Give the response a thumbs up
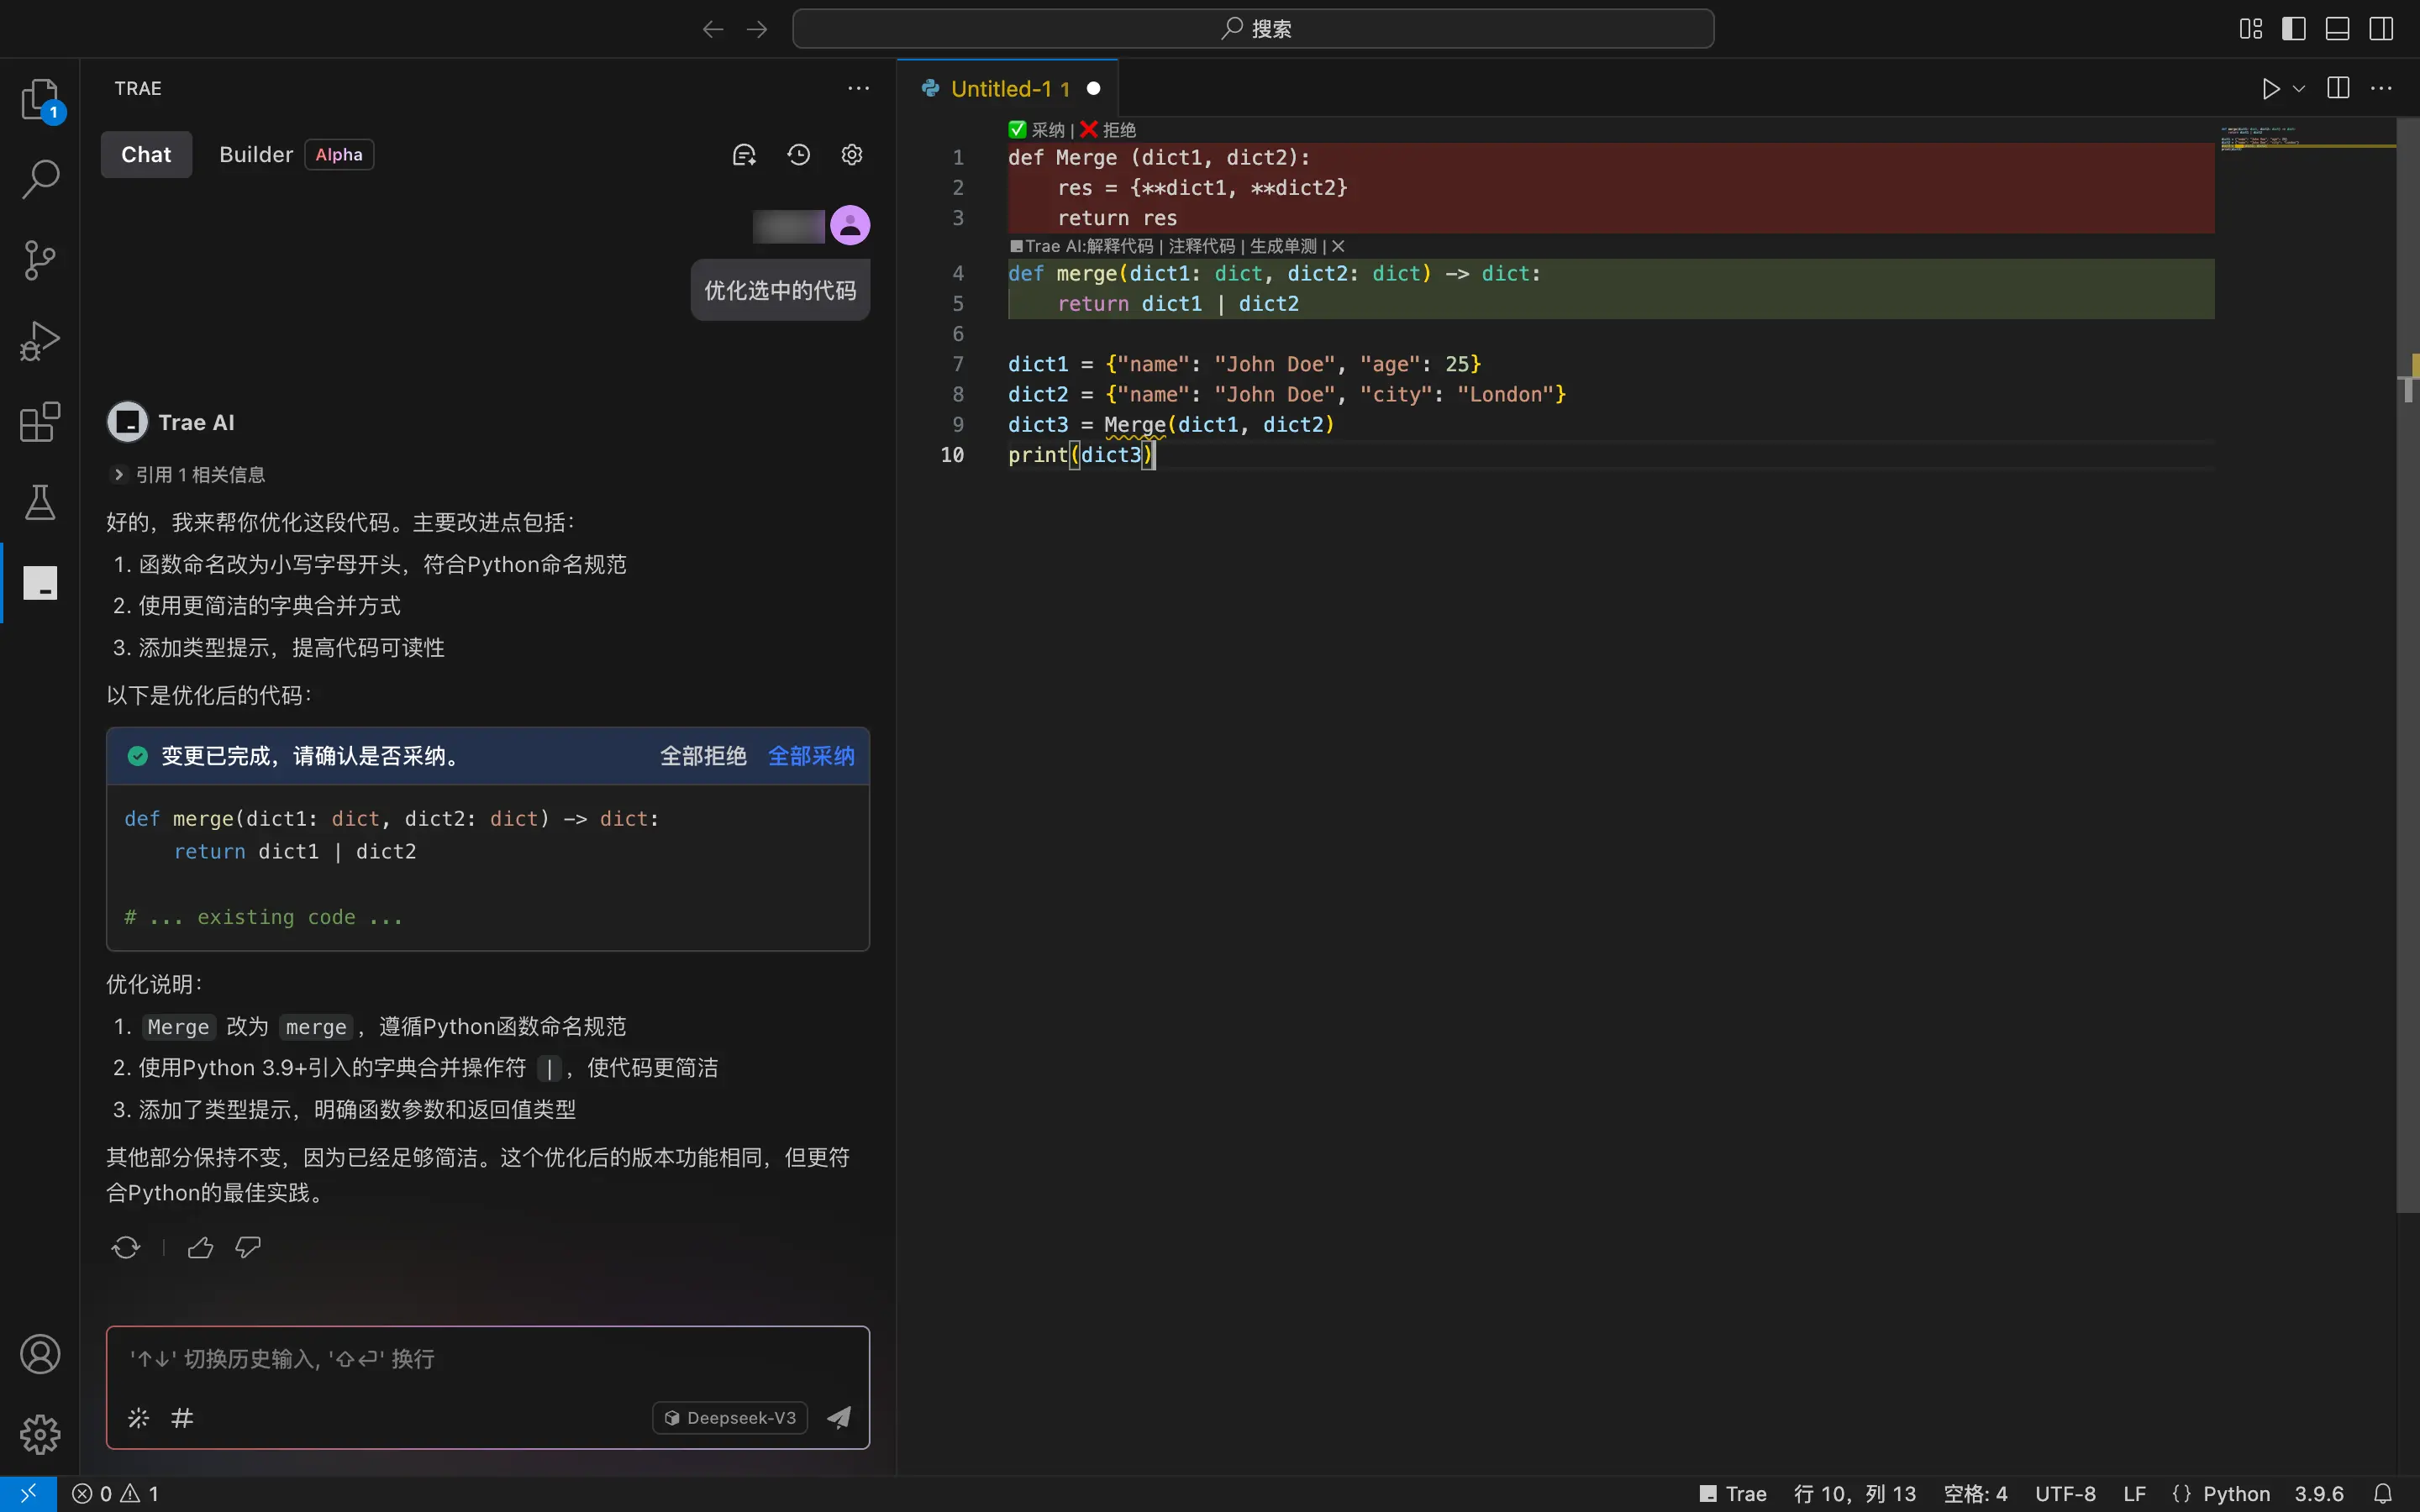 point(200,1247)
